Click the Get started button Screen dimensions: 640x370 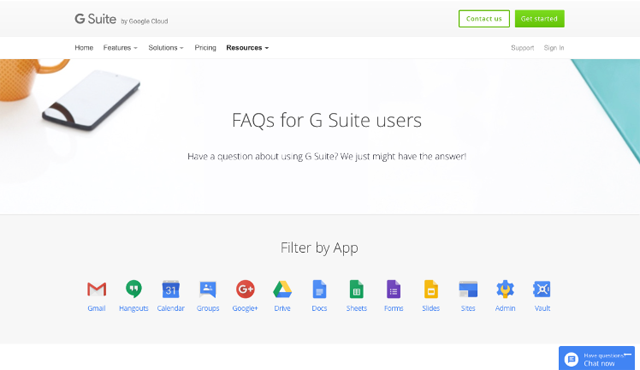click(540, 19)
